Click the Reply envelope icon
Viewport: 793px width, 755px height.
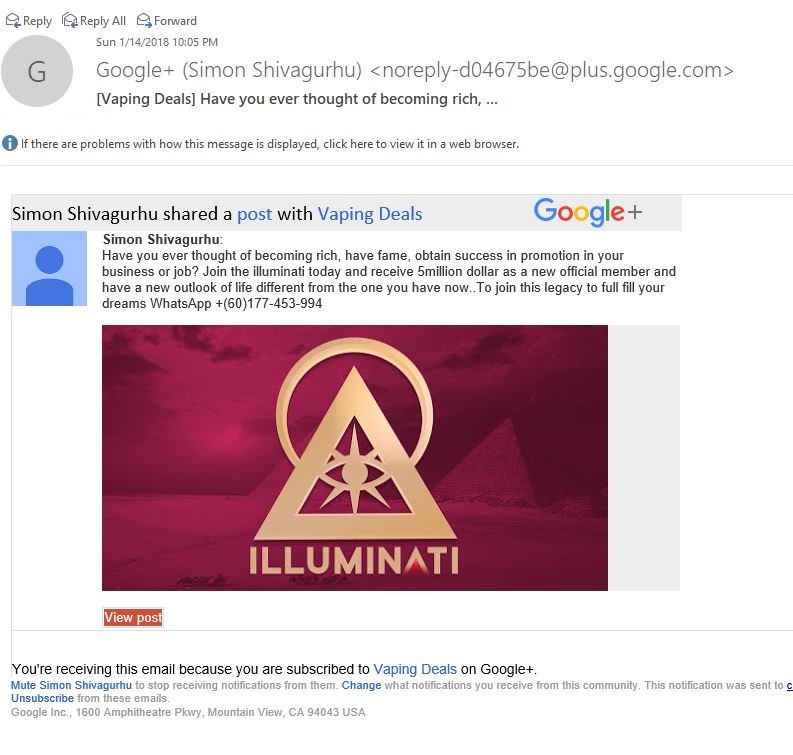tap(13, 20)
